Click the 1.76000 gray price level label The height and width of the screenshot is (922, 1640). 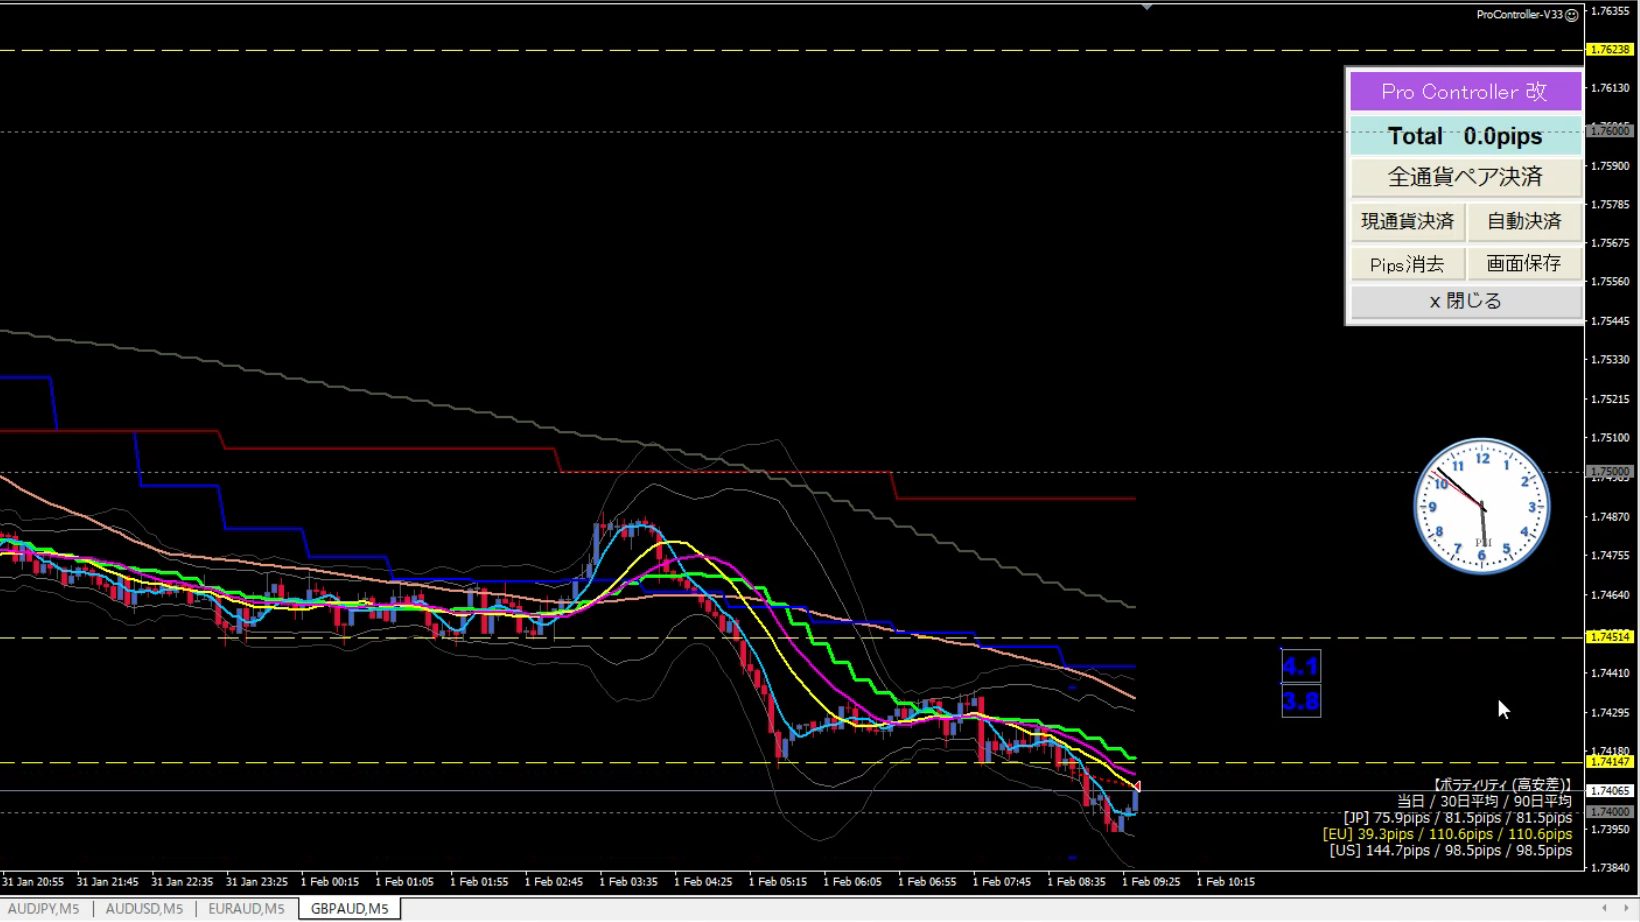[x=1610, y=130]
